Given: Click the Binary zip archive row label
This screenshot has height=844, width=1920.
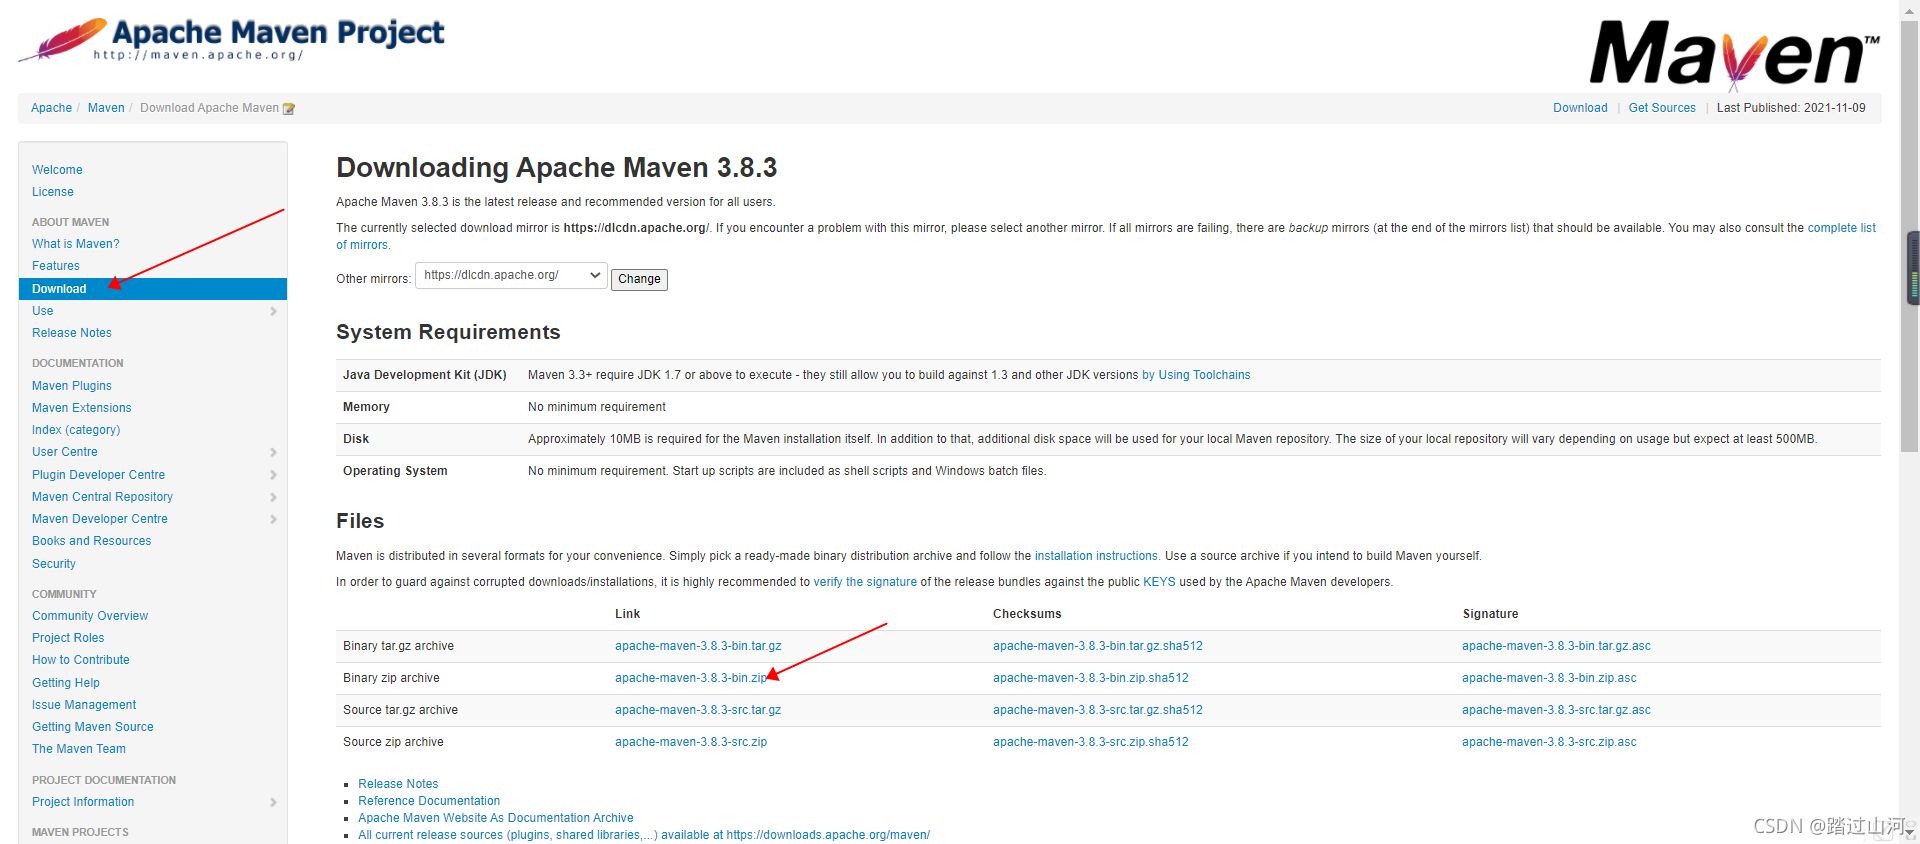Looking at the screenshot, I should pos(391,678).
